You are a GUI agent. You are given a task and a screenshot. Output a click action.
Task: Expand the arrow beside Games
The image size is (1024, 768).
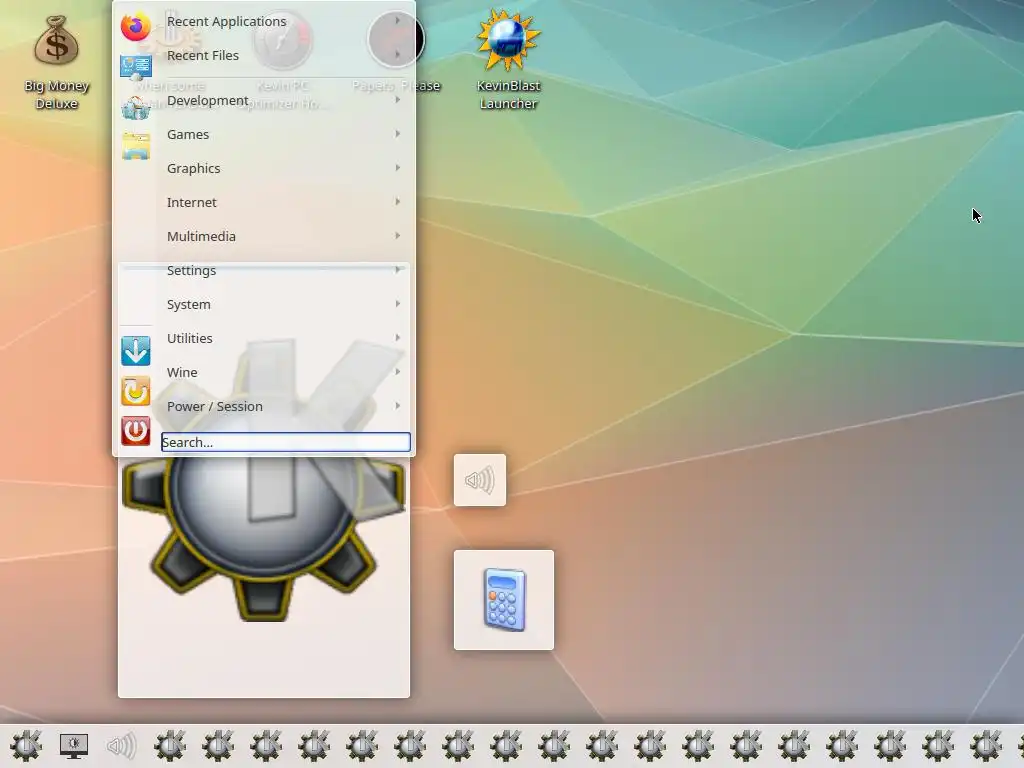coord(397,134)
